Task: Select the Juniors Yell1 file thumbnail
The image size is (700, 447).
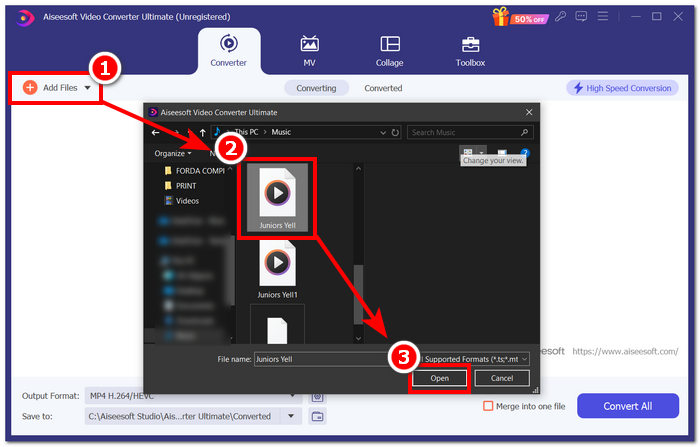Action: pos(276,263)
